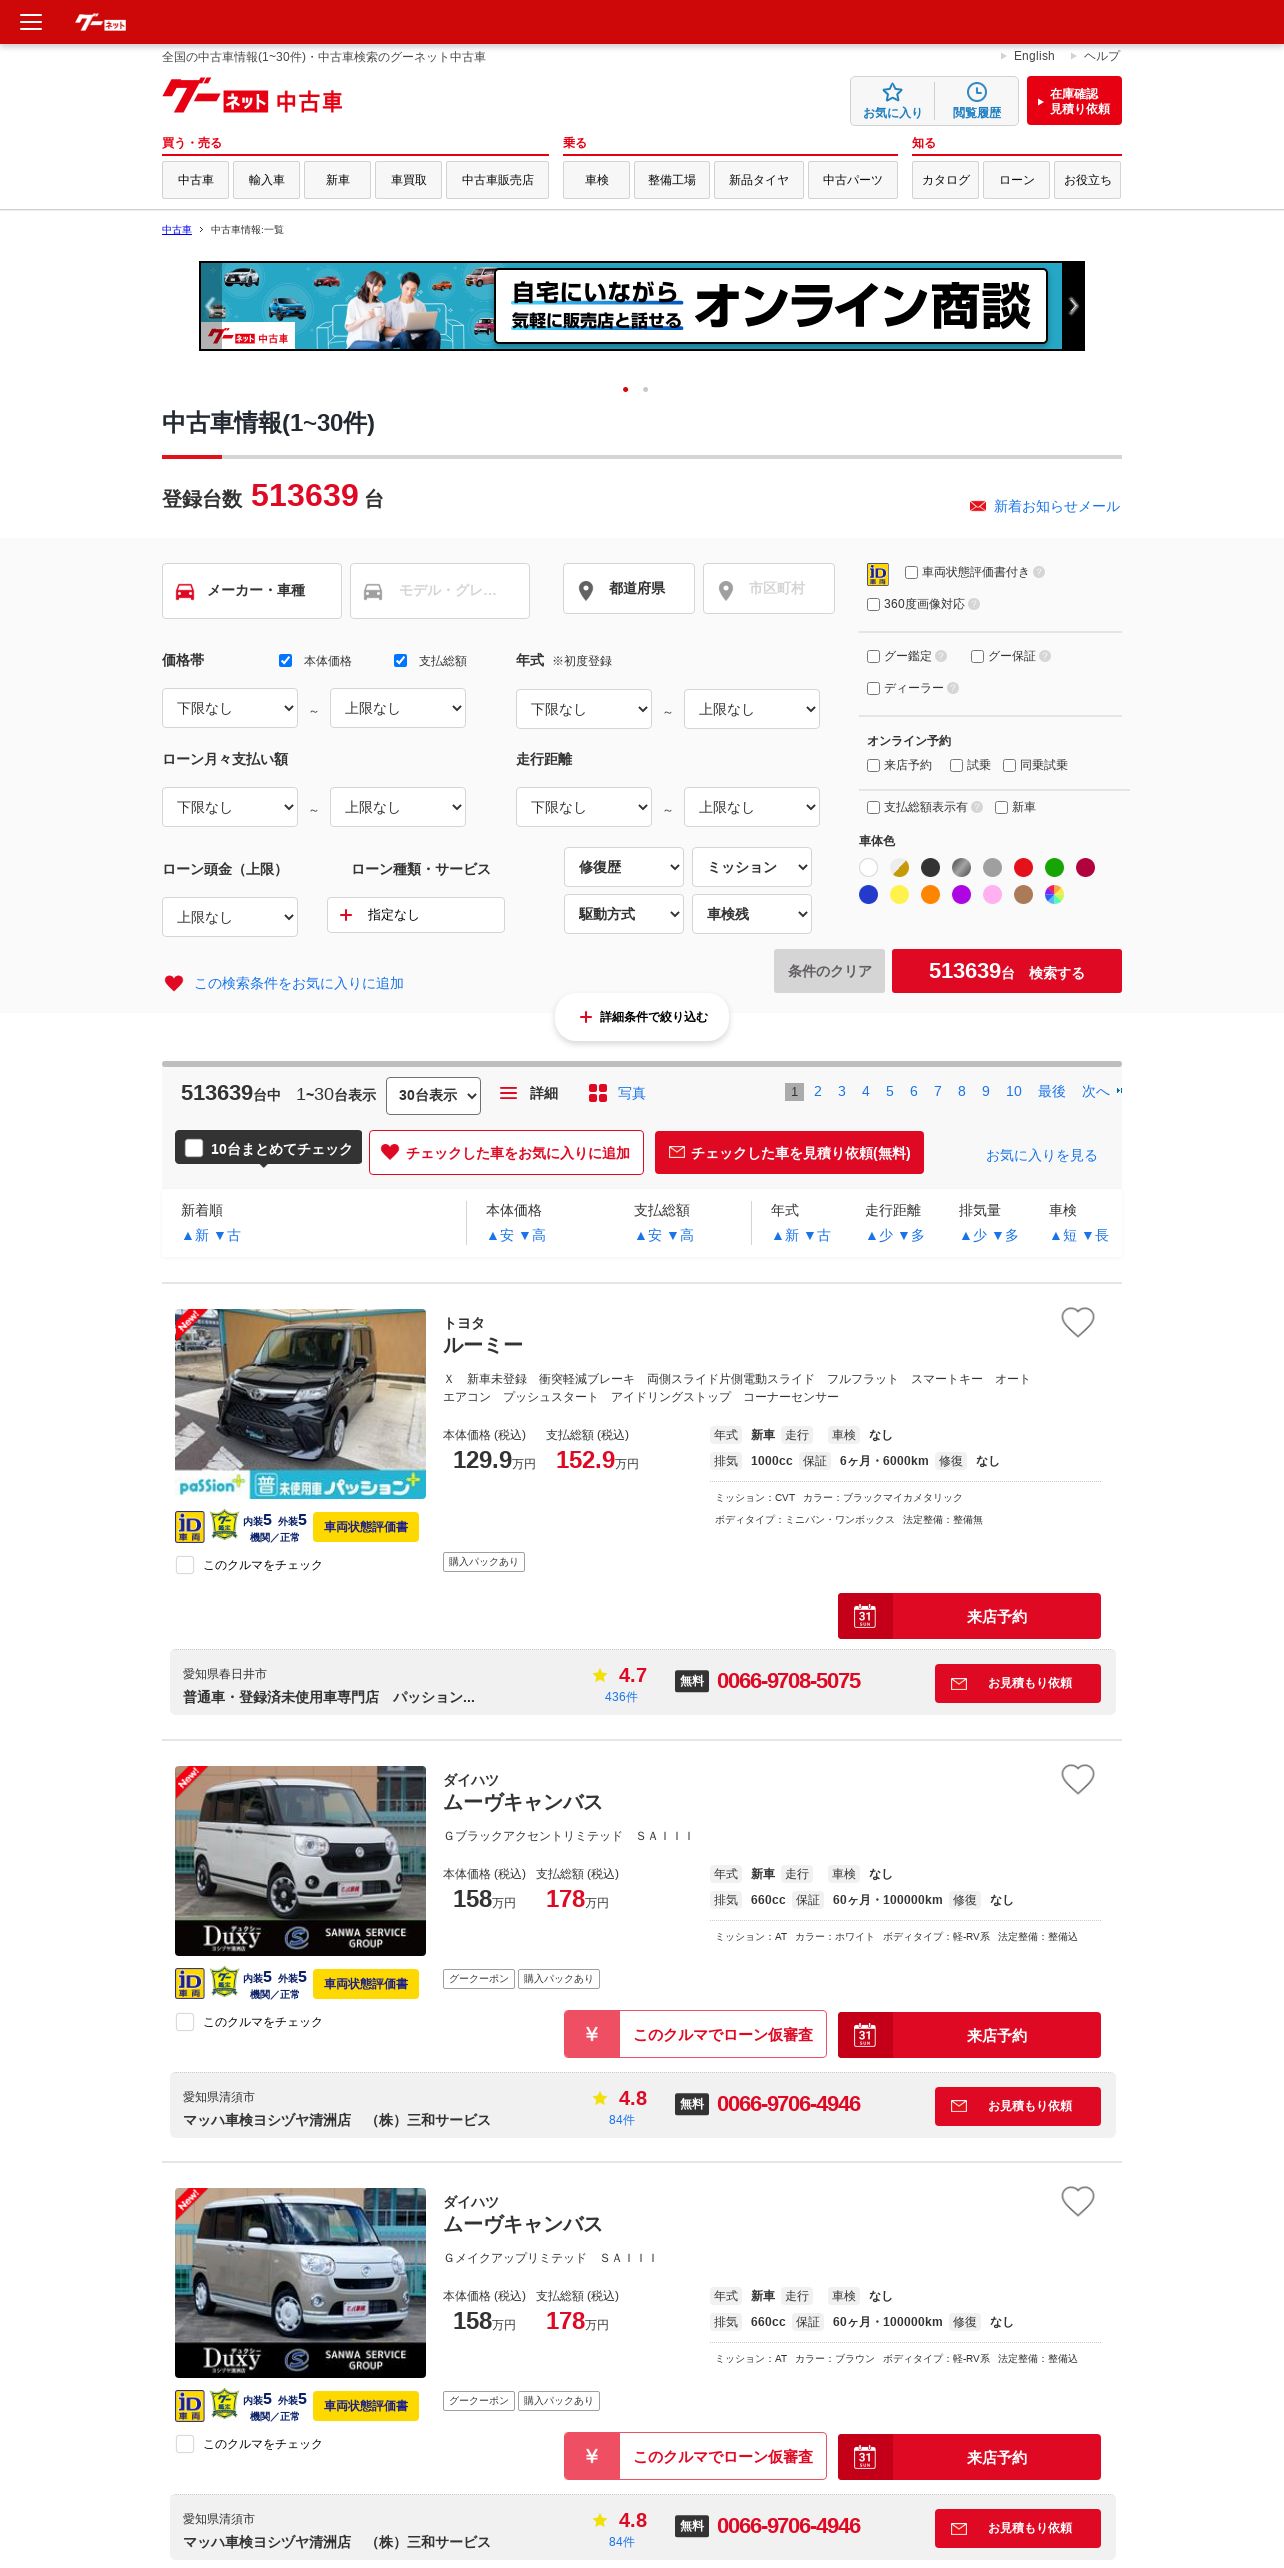The image size is (1284, 2568).
Task: Check the グー保証 option
Action: pyautogui.click(x=977, y=656)
